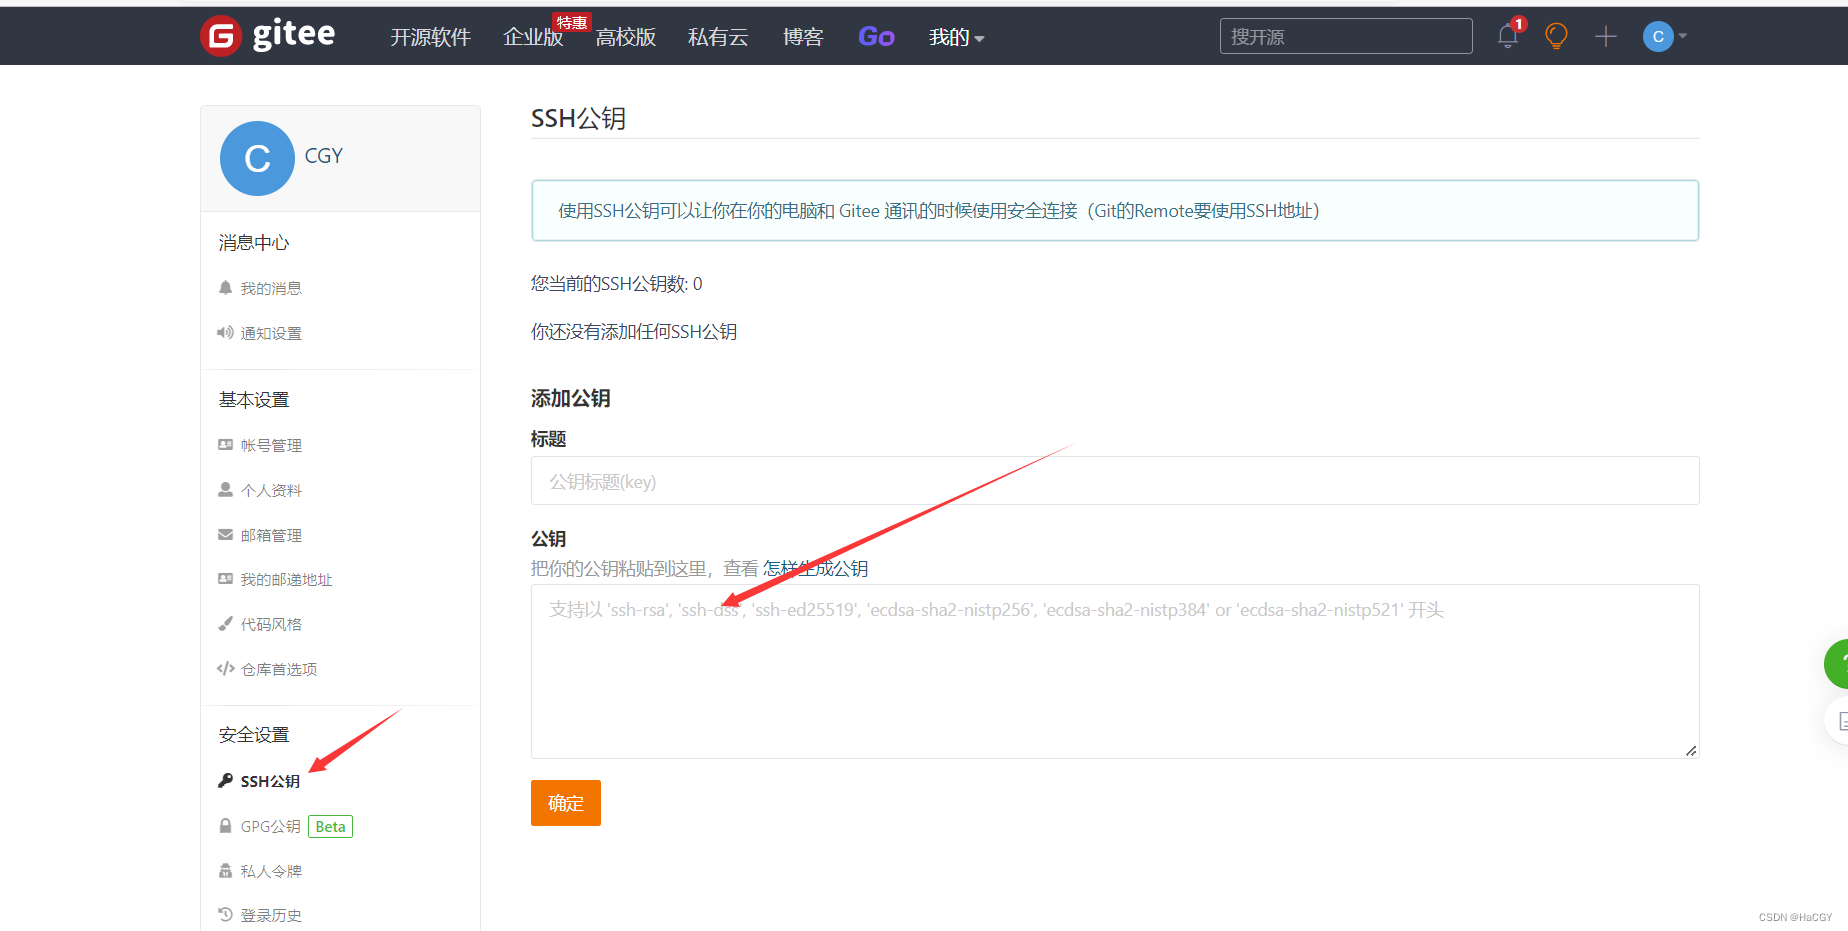This screenshot has height=931, width=1848.
Task: Click the card icon beside 我的邮递地址
Action: click(x=225, y=579)
